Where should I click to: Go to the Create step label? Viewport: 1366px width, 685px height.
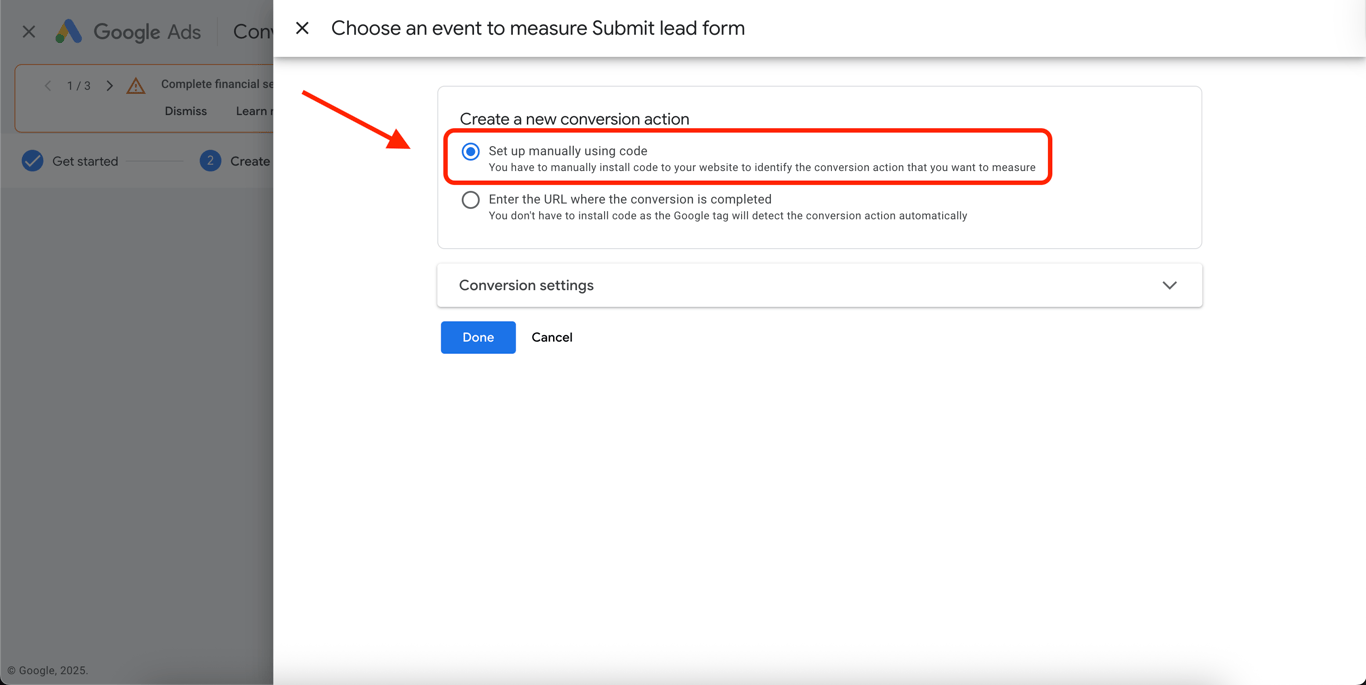[250, 161]
